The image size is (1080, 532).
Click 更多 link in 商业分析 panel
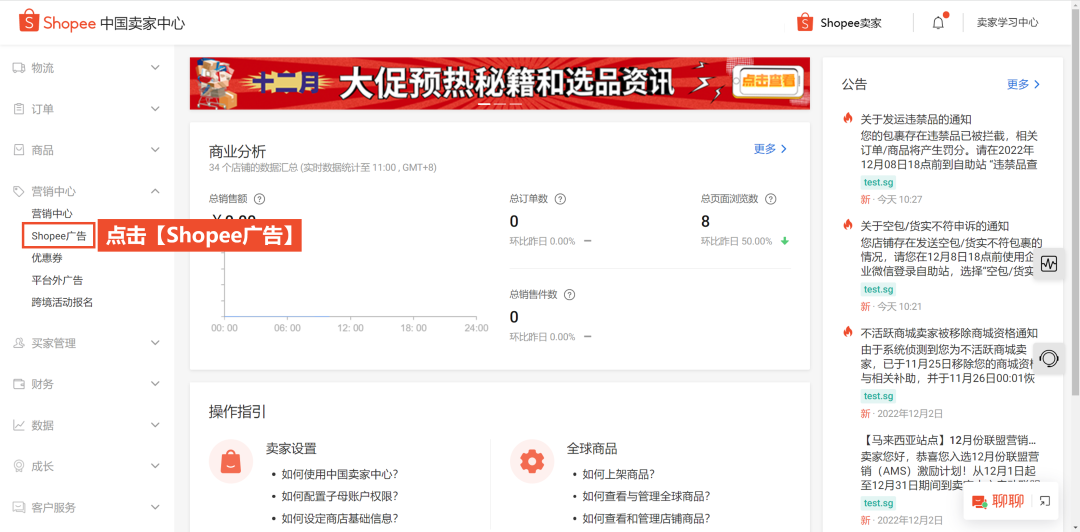(770, 149)
